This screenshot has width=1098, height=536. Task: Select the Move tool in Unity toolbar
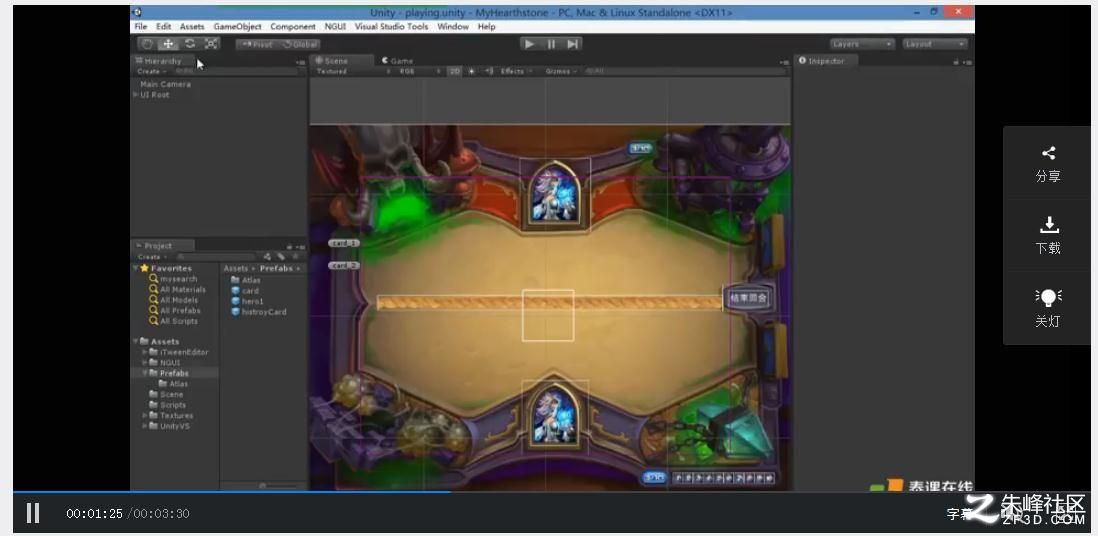[x=168, y=43]
